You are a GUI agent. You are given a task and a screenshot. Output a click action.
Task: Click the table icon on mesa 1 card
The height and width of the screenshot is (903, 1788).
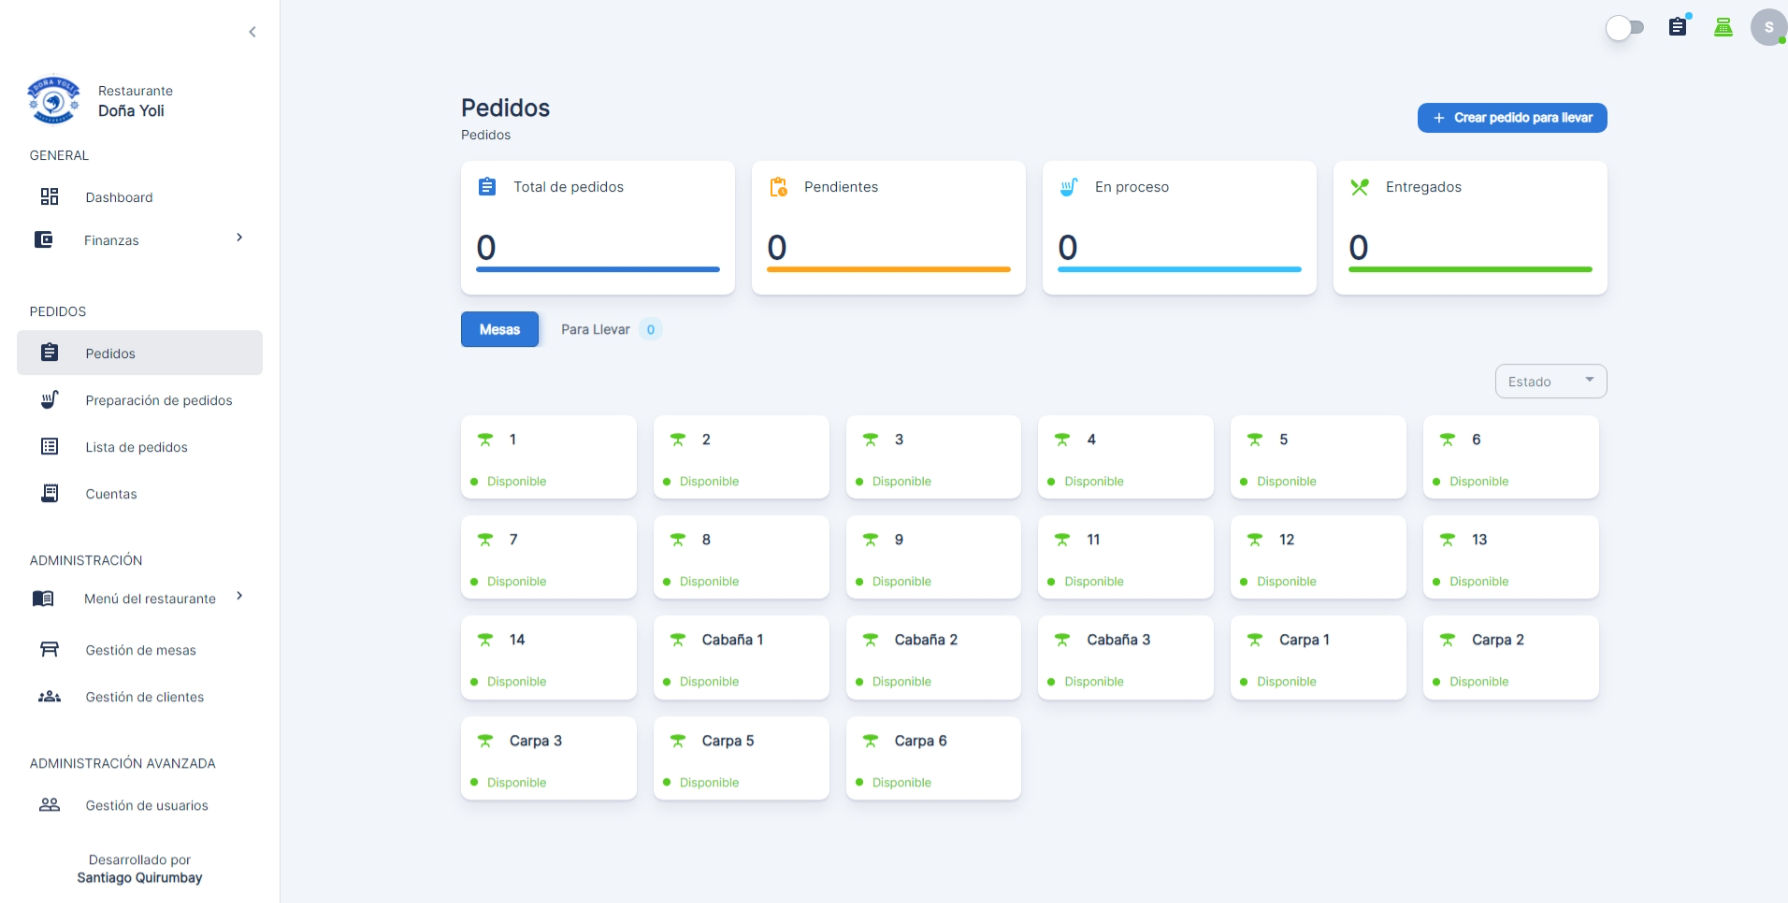(485, 439)
